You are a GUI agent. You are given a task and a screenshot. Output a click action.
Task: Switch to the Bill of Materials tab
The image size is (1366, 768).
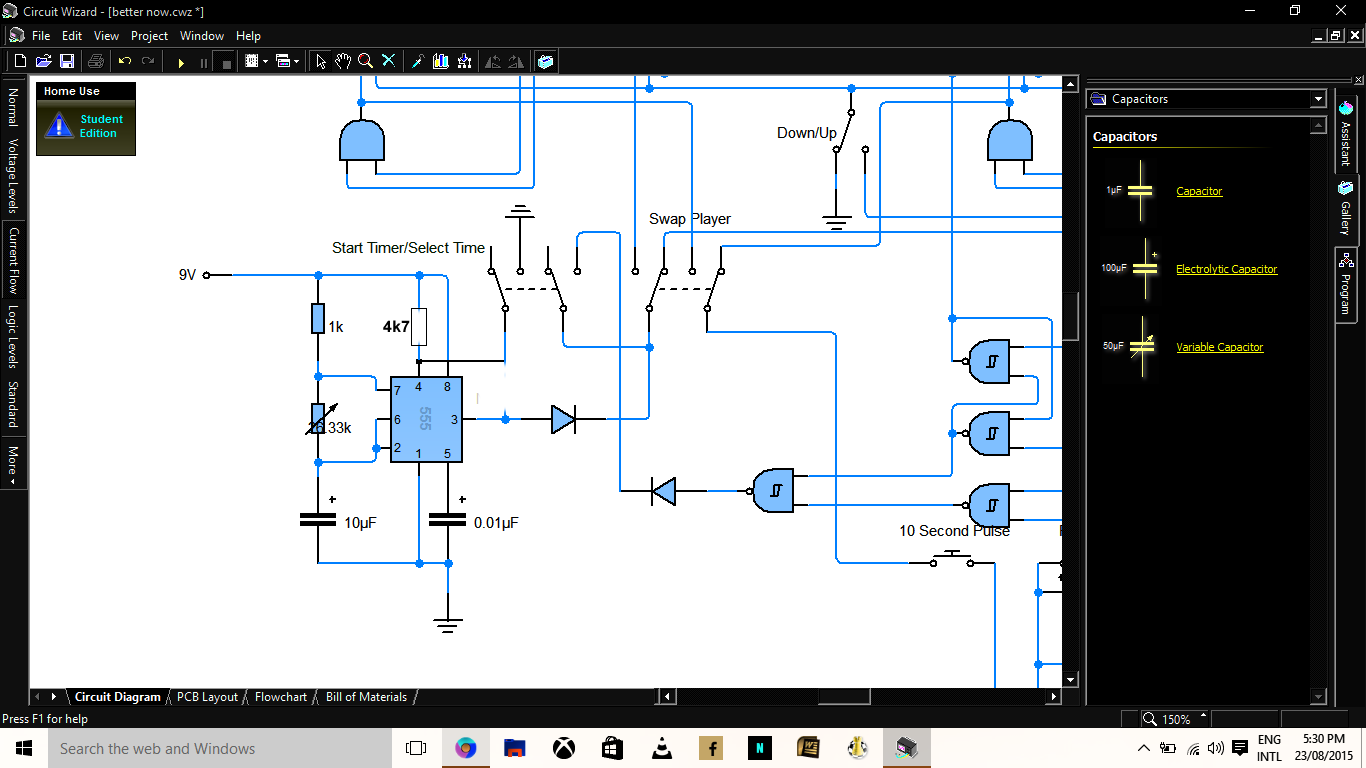366,697
